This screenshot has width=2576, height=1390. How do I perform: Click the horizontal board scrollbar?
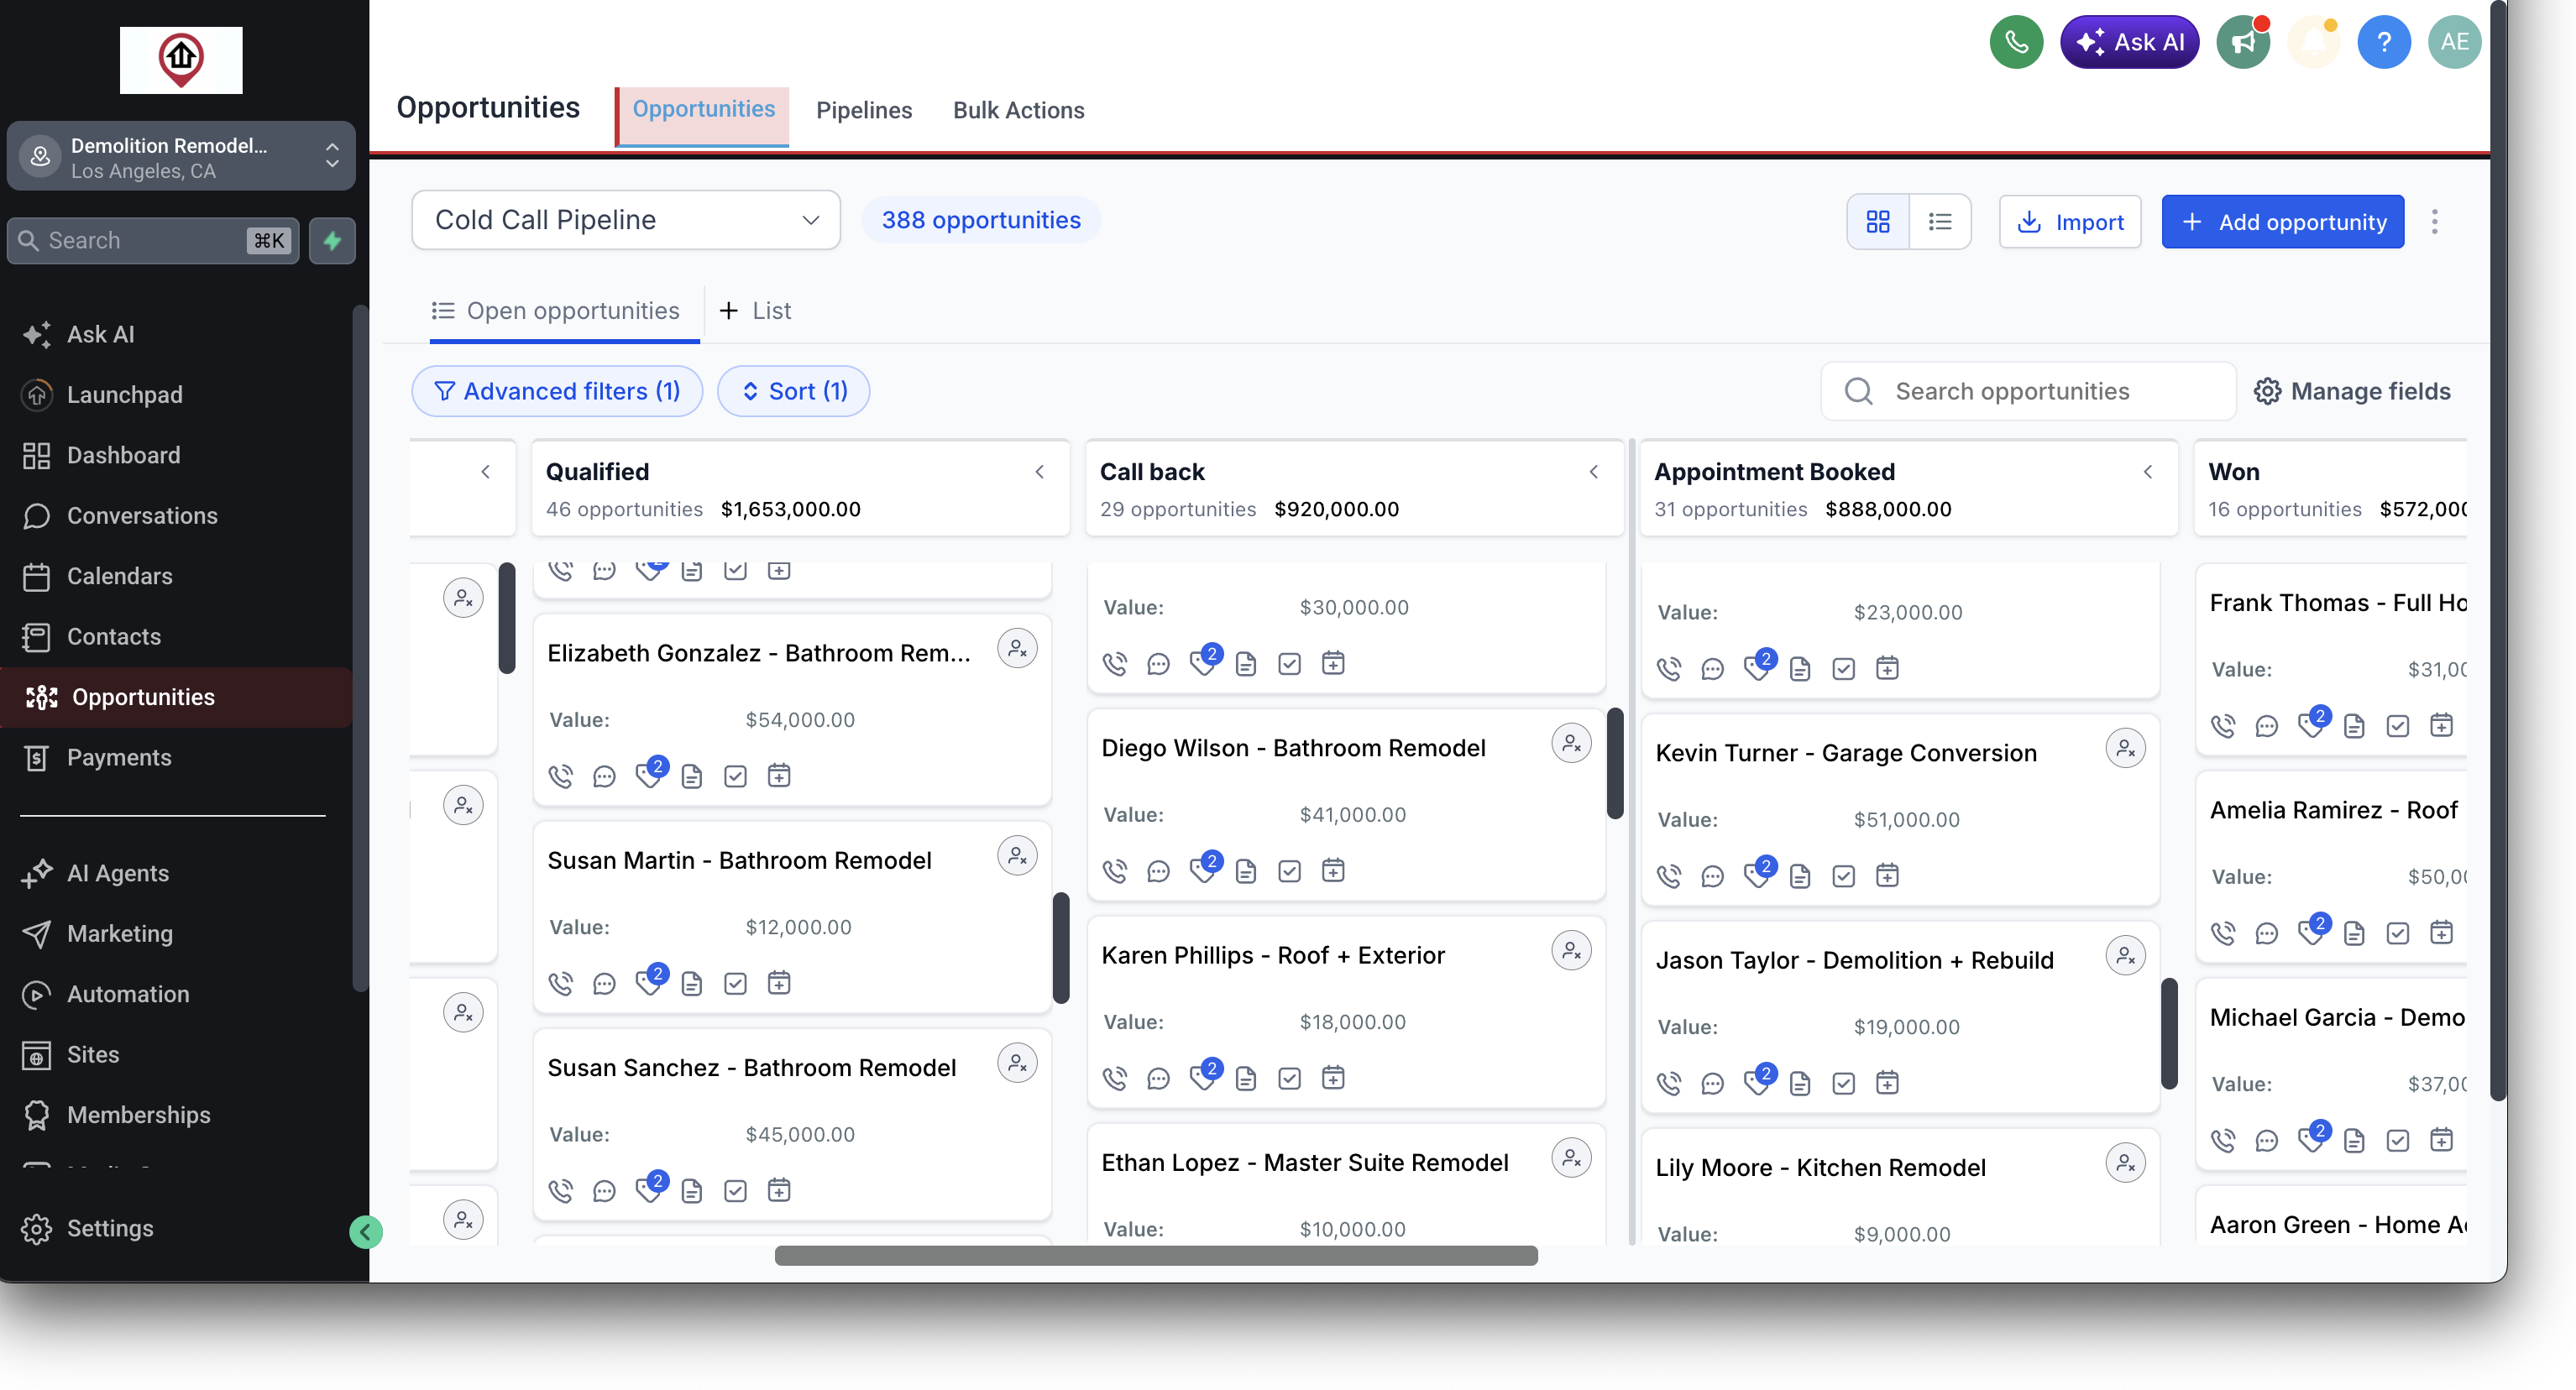(x=1156, y=1256)
